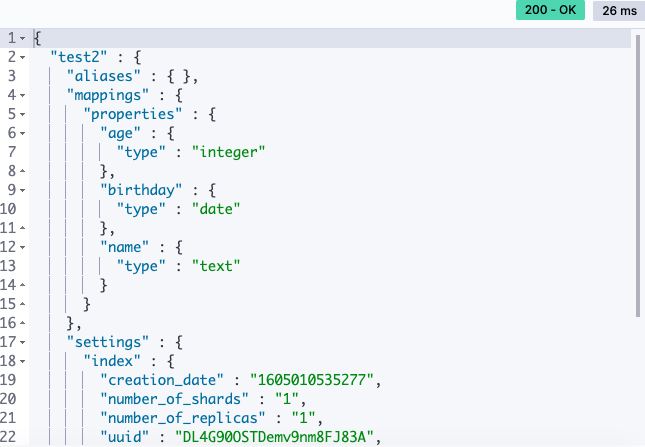The image size is (645, 447).
Task: Click the "integer" value text
Action: 228,152
